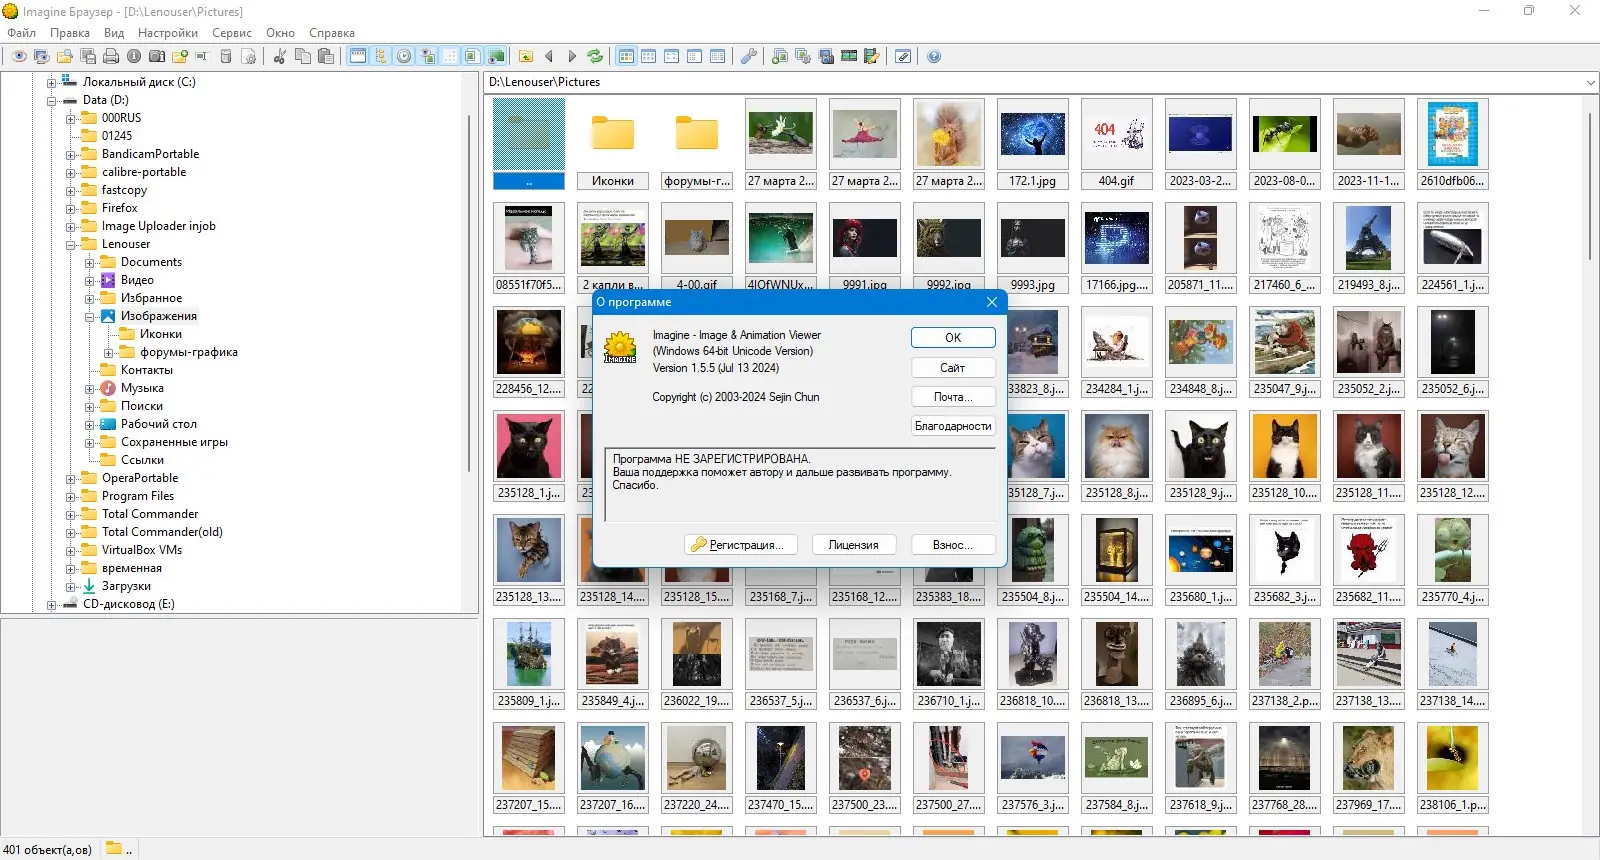The height and width of the screenshot is (860, 1600).
Task: Click the create new folder icon
Action: click(180, 56)
